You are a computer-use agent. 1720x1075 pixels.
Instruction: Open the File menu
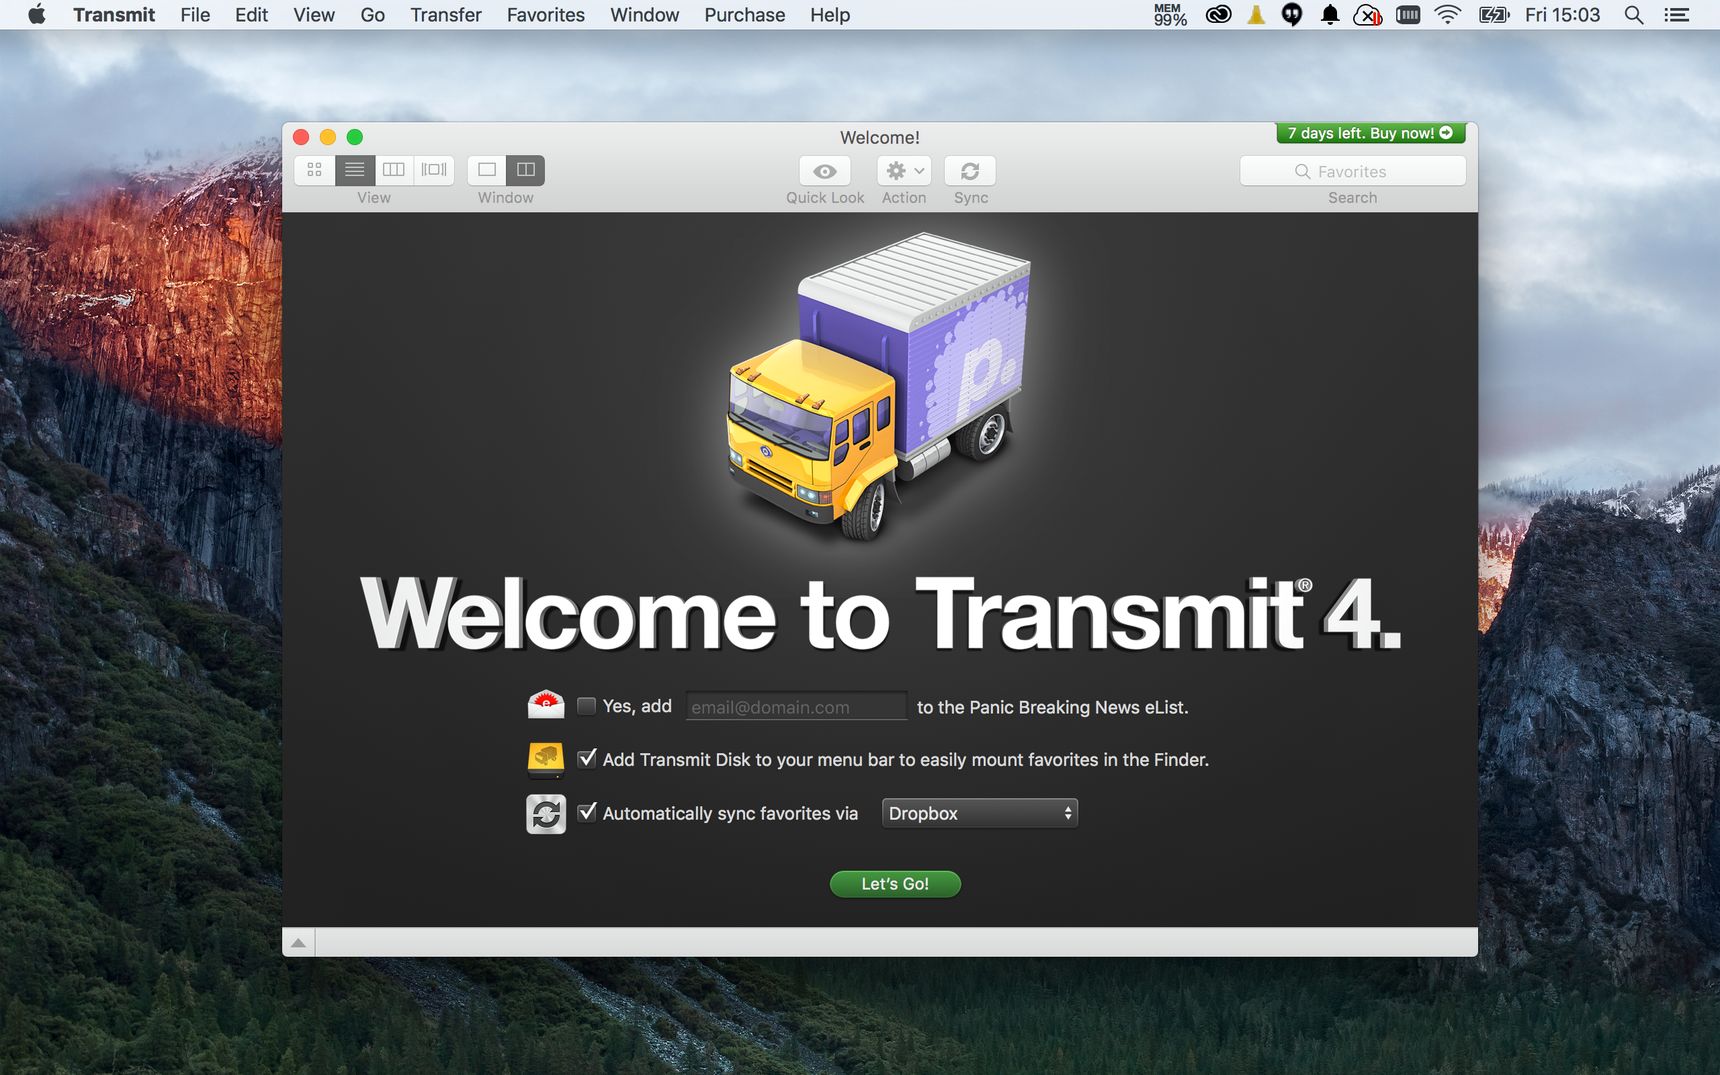point(195,15)
